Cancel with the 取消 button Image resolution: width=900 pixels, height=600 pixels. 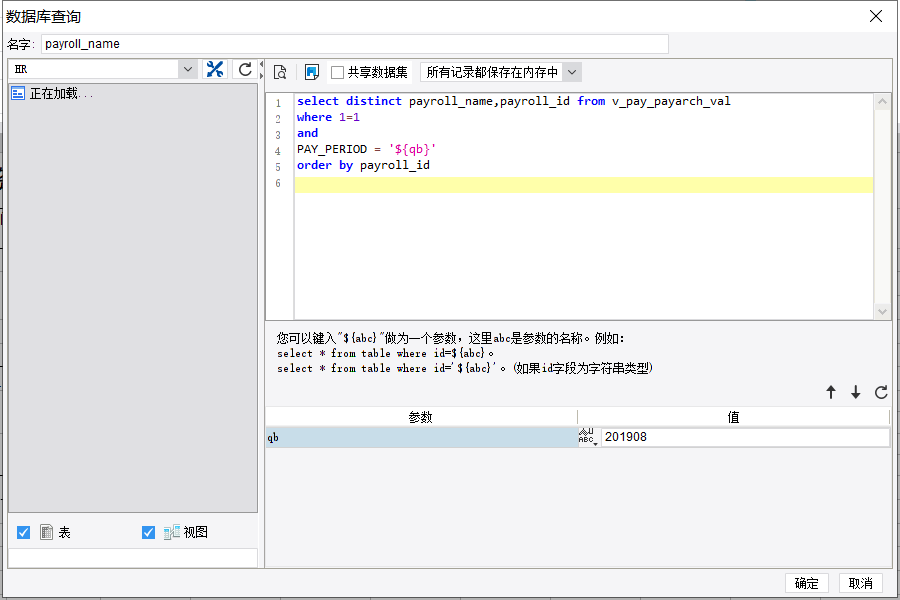[x=860, y=583]
